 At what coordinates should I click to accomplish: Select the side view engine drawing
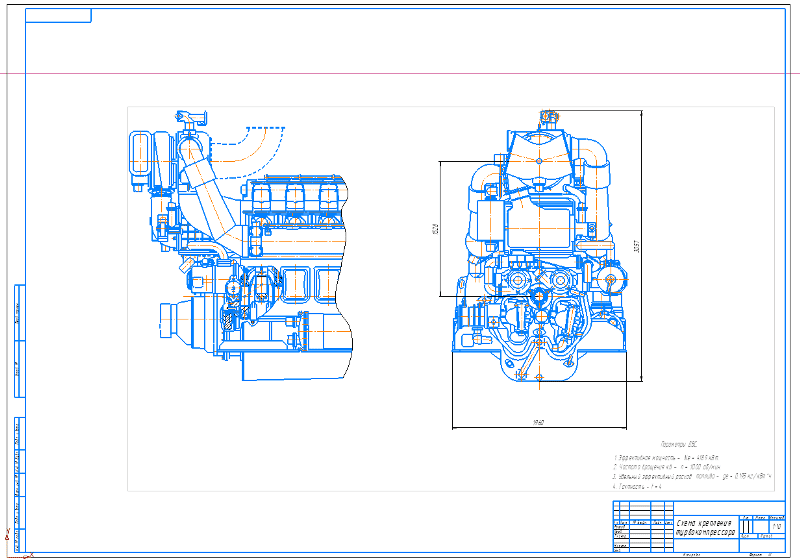point(241,245)
